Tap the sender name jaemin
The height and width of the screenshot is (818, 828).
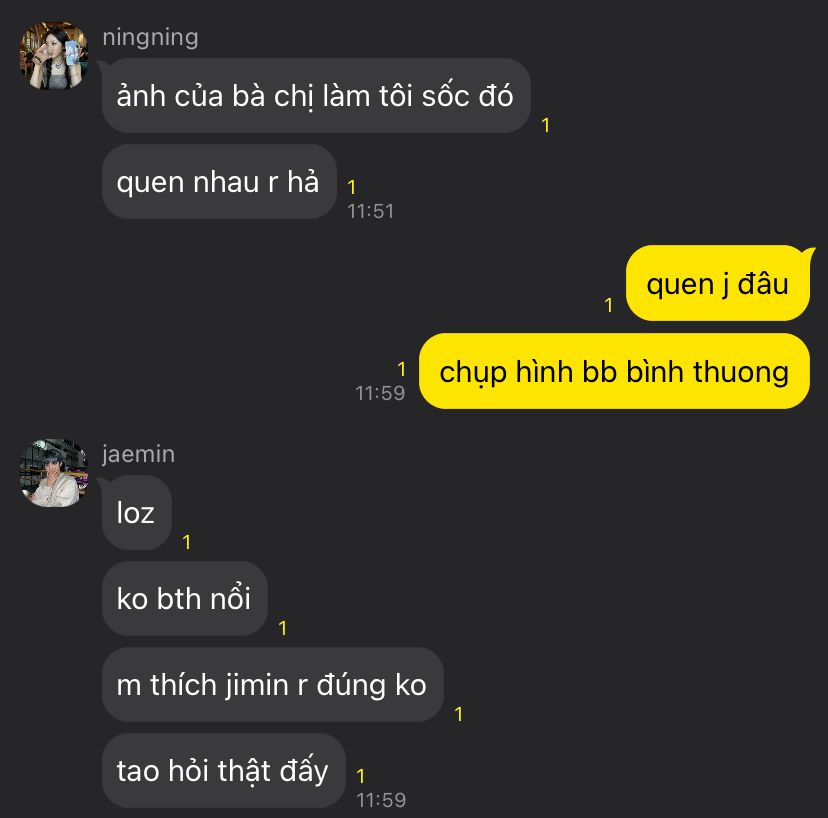pos(138,454)
